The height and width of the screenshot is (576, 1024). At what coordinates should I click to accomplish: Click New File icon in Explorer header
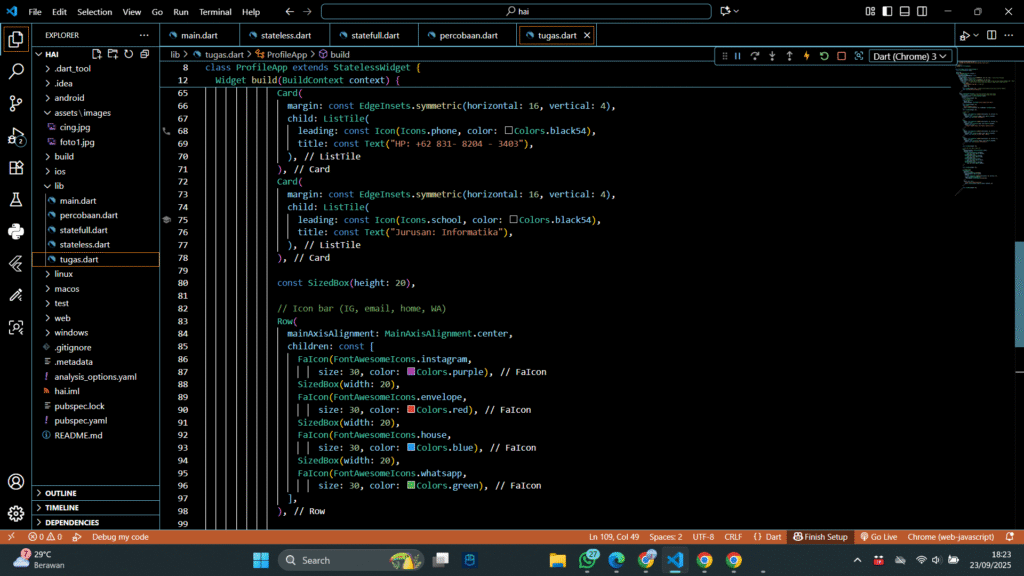98,53
